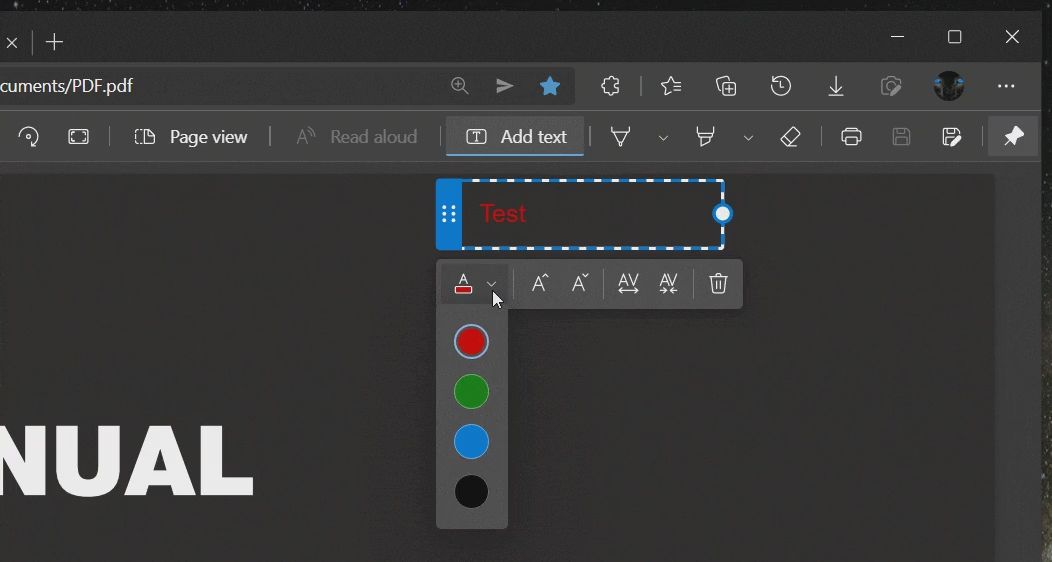The image size is (1052, 562).
Task: Minimize the browser window
Action: (x=898, y=37)
